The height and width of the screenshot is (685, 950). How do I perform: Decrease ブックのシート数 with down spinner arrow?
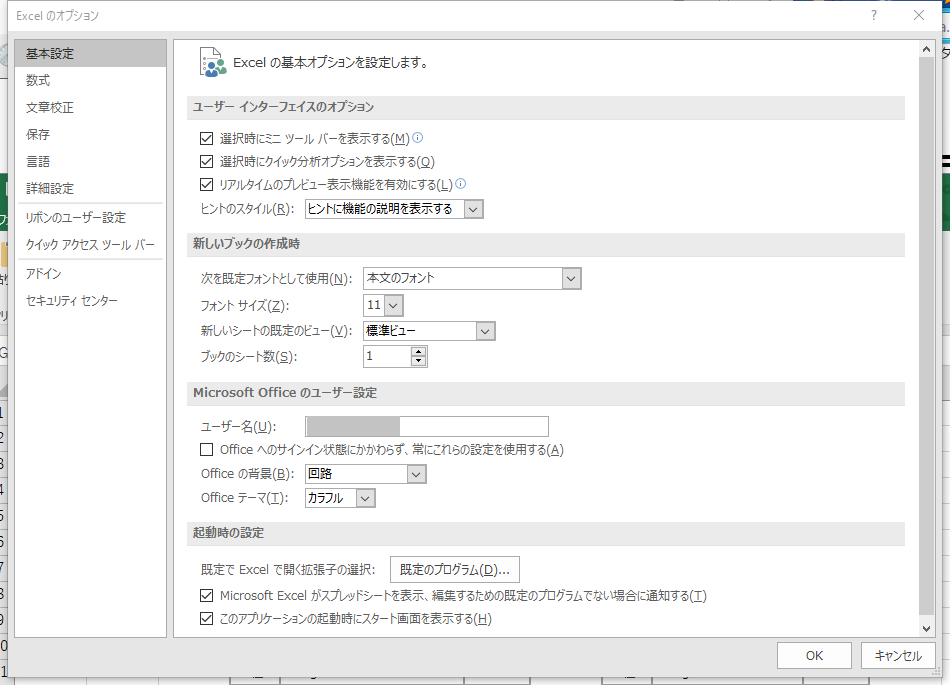point(418,362)
